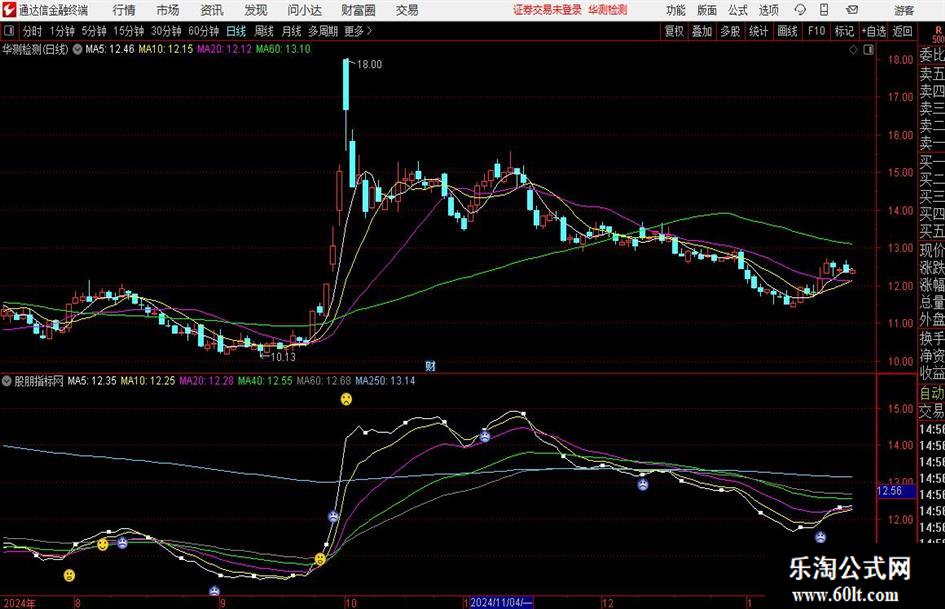The width and height of the screenshot is (945, 609).
Task: Expand 股朋指标网 indicator dropdown arrow
Action: [7, 381]
